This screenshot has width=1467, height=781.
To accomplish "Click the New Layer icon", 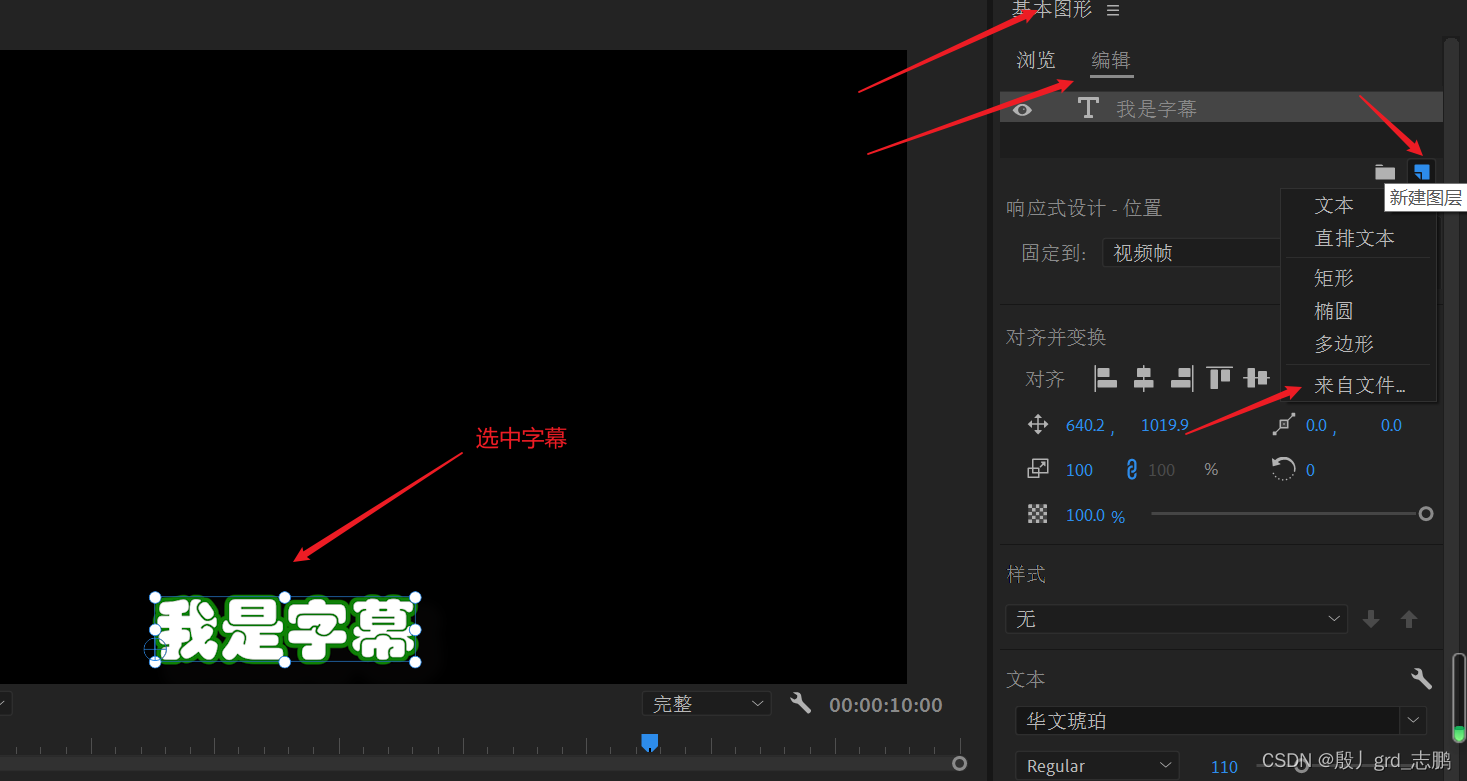I will [1421, 172].
